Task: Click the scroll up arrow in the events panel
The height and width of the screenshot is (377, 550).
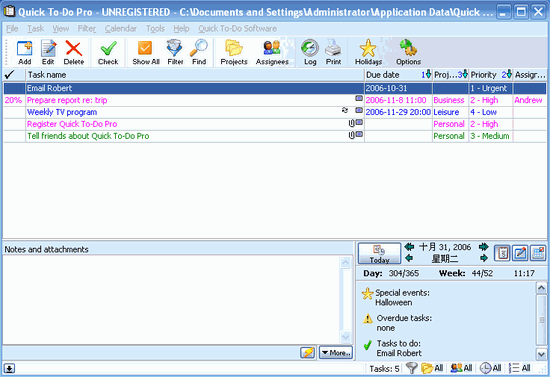Action: [x=541, y=288]
